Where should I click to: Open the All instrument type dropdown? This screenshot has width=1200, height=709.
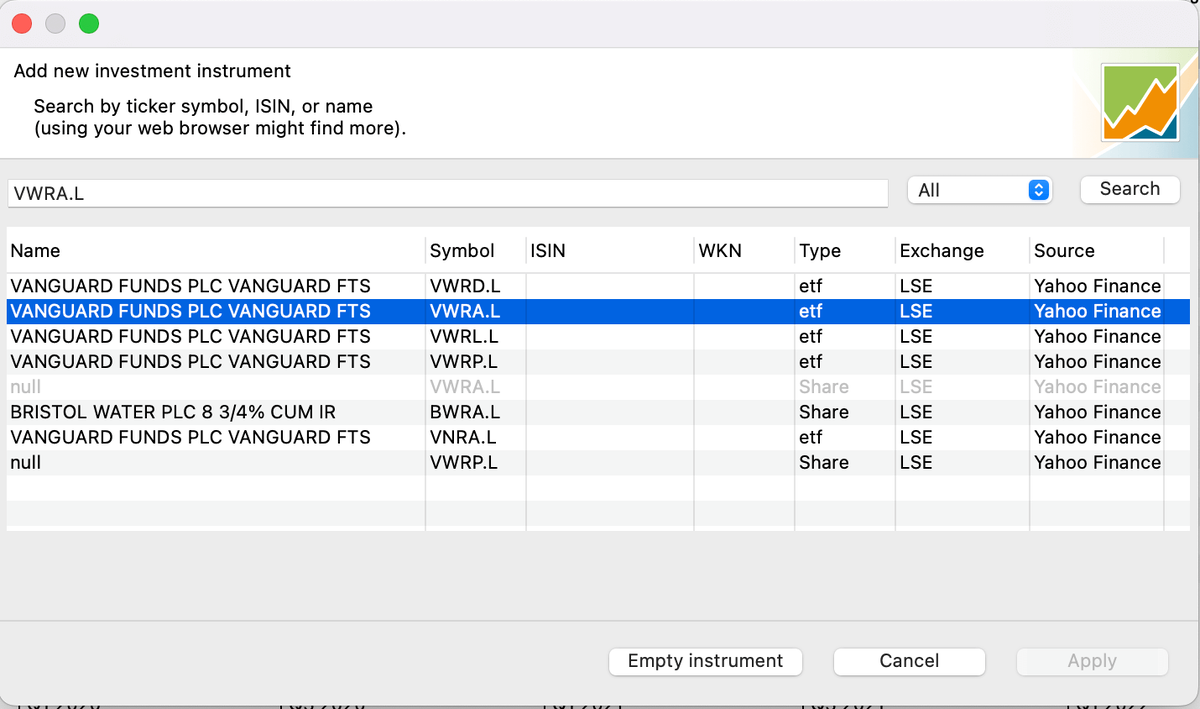(980, 190)
